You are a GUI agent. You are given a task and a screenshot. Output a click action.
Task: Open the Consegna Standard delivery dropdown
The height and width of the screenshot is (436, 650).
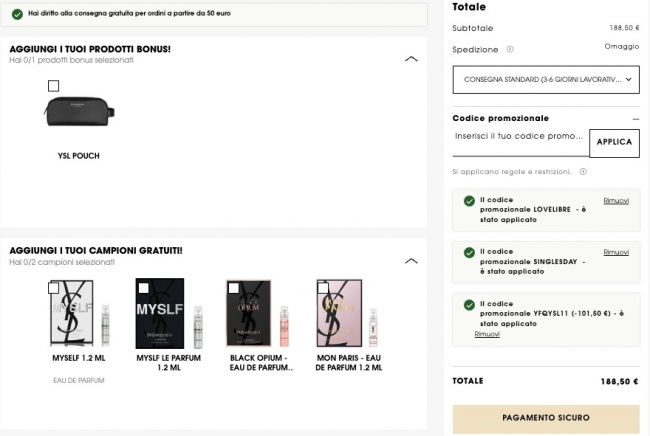[x=545, y=78]
